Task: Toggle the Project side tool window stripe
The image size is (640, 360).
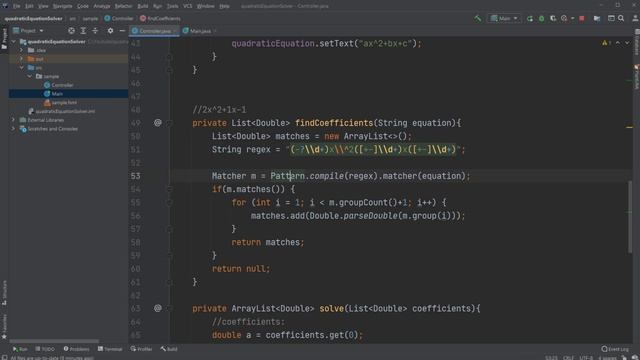Action: point(4,39)
